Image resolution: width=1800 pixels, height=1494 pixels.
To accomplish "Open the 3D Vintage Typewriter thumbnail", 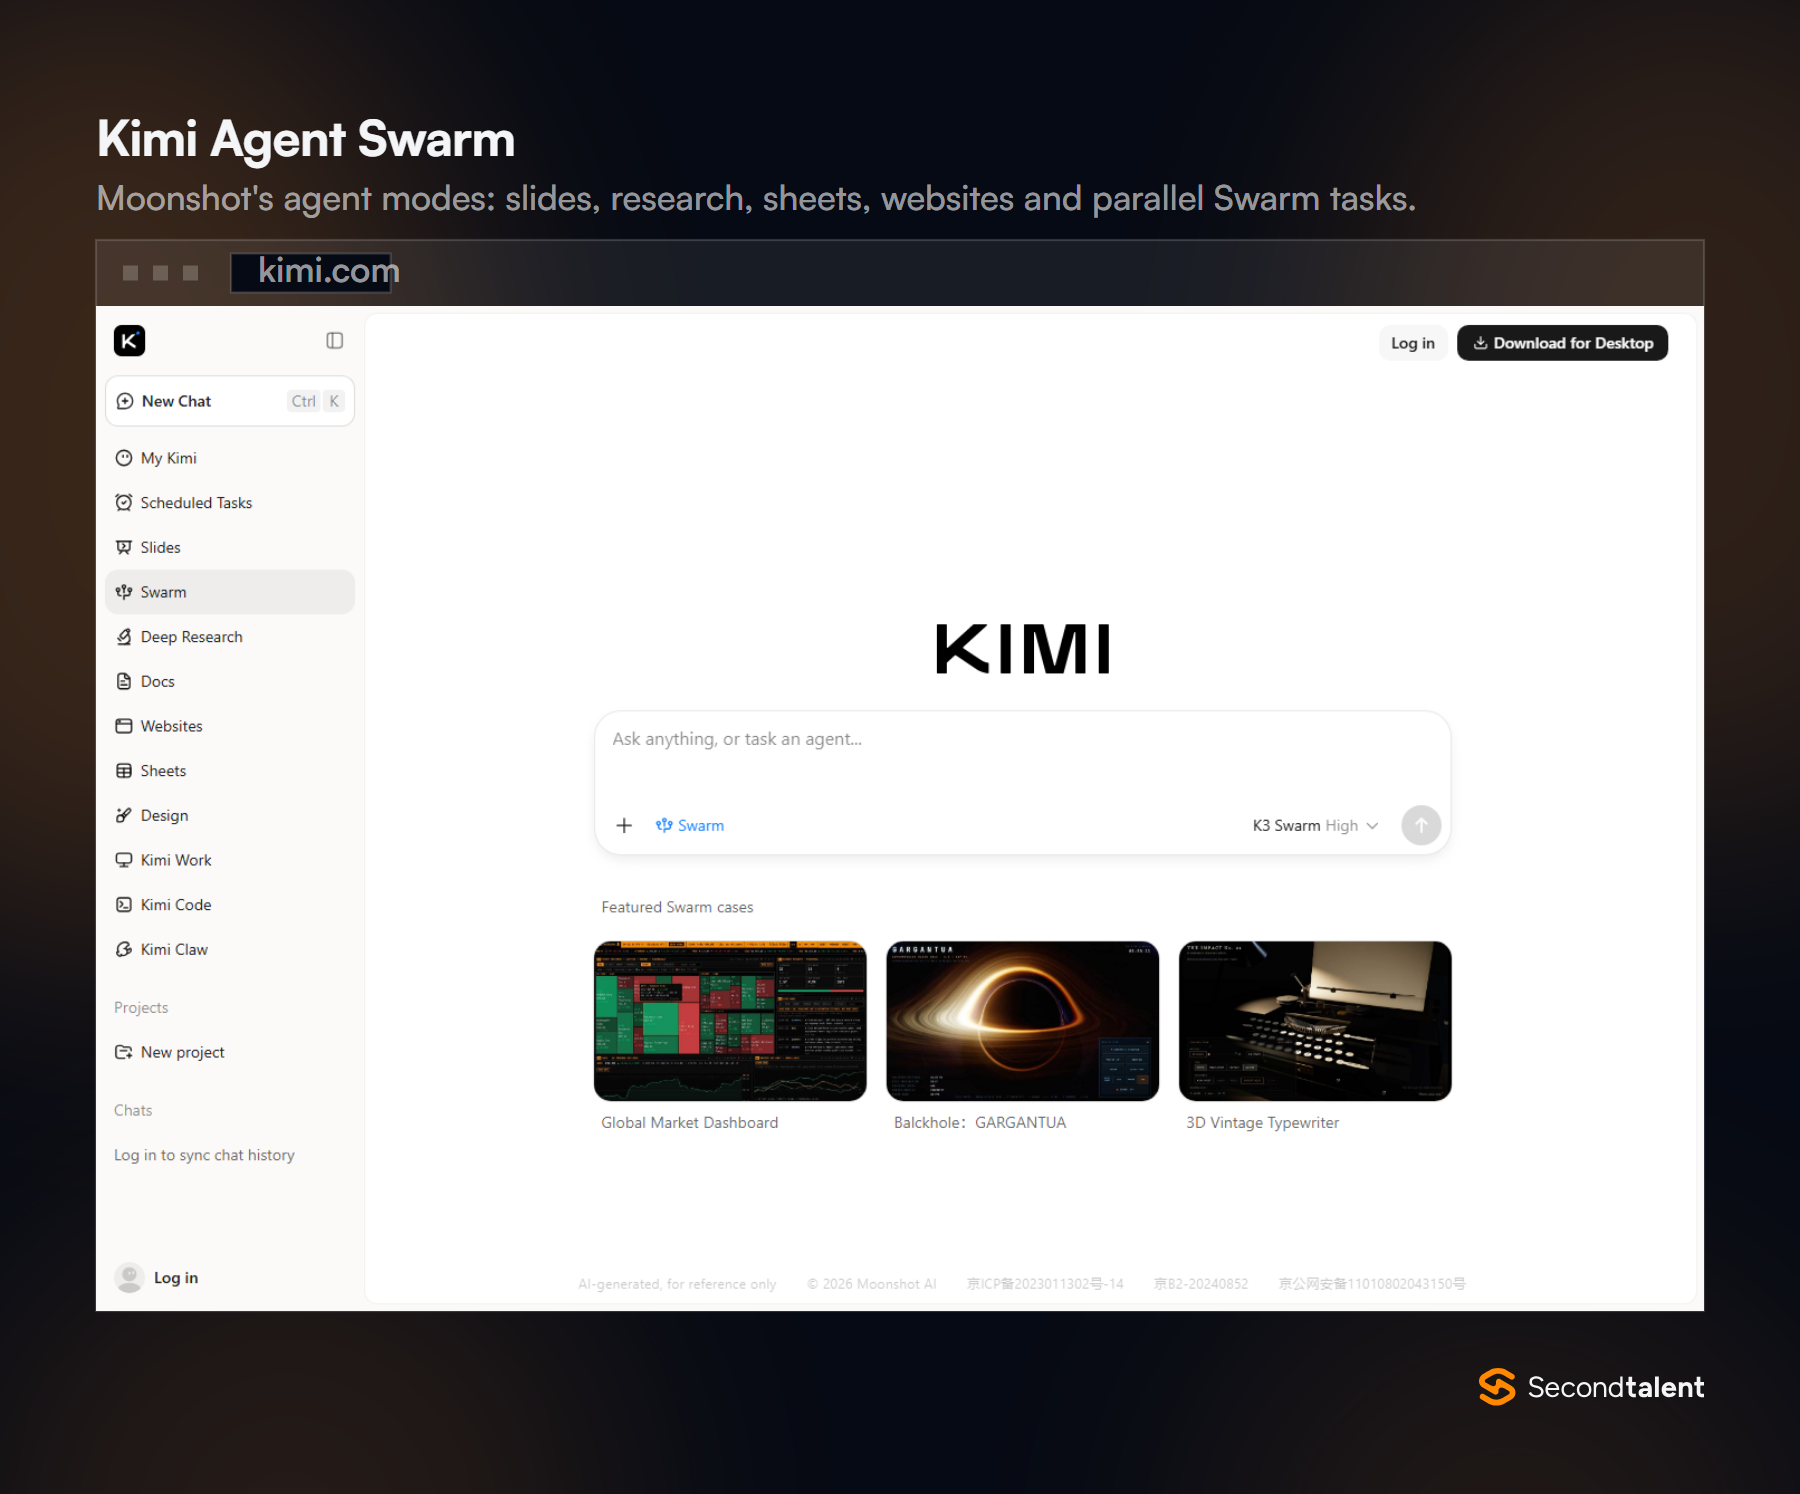I will (x=1315, y=1021).
